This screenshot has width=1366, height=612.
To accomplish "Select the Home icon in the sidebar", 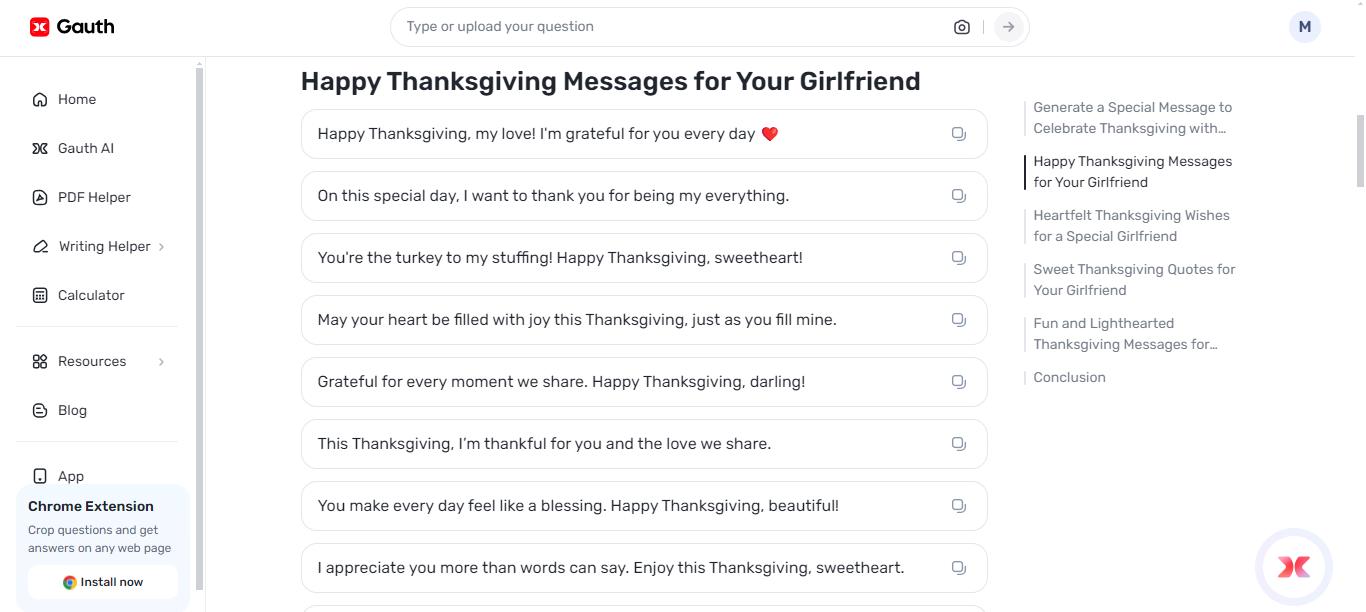I will [x=39, y=99].
